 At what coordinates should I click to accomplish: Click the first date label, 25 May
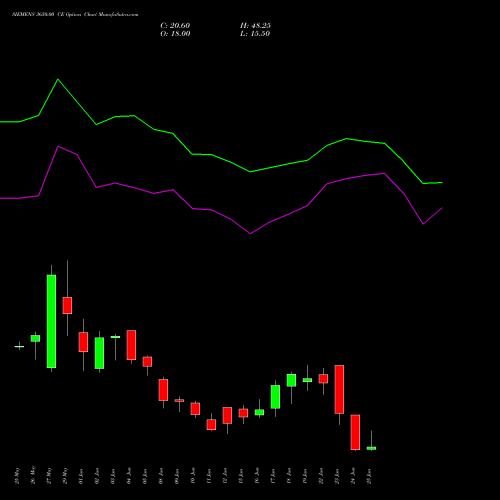(17, 476)
